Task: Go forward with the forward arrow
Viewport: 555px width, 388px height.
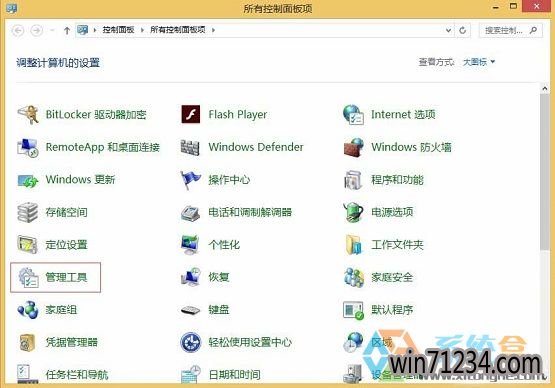Action: tap(36, 30)
